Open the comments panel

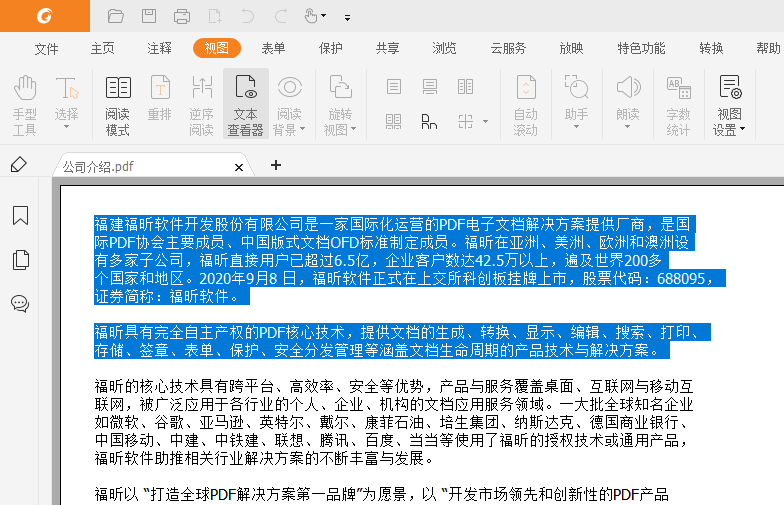pyautogui.click(x=20, y=304)
